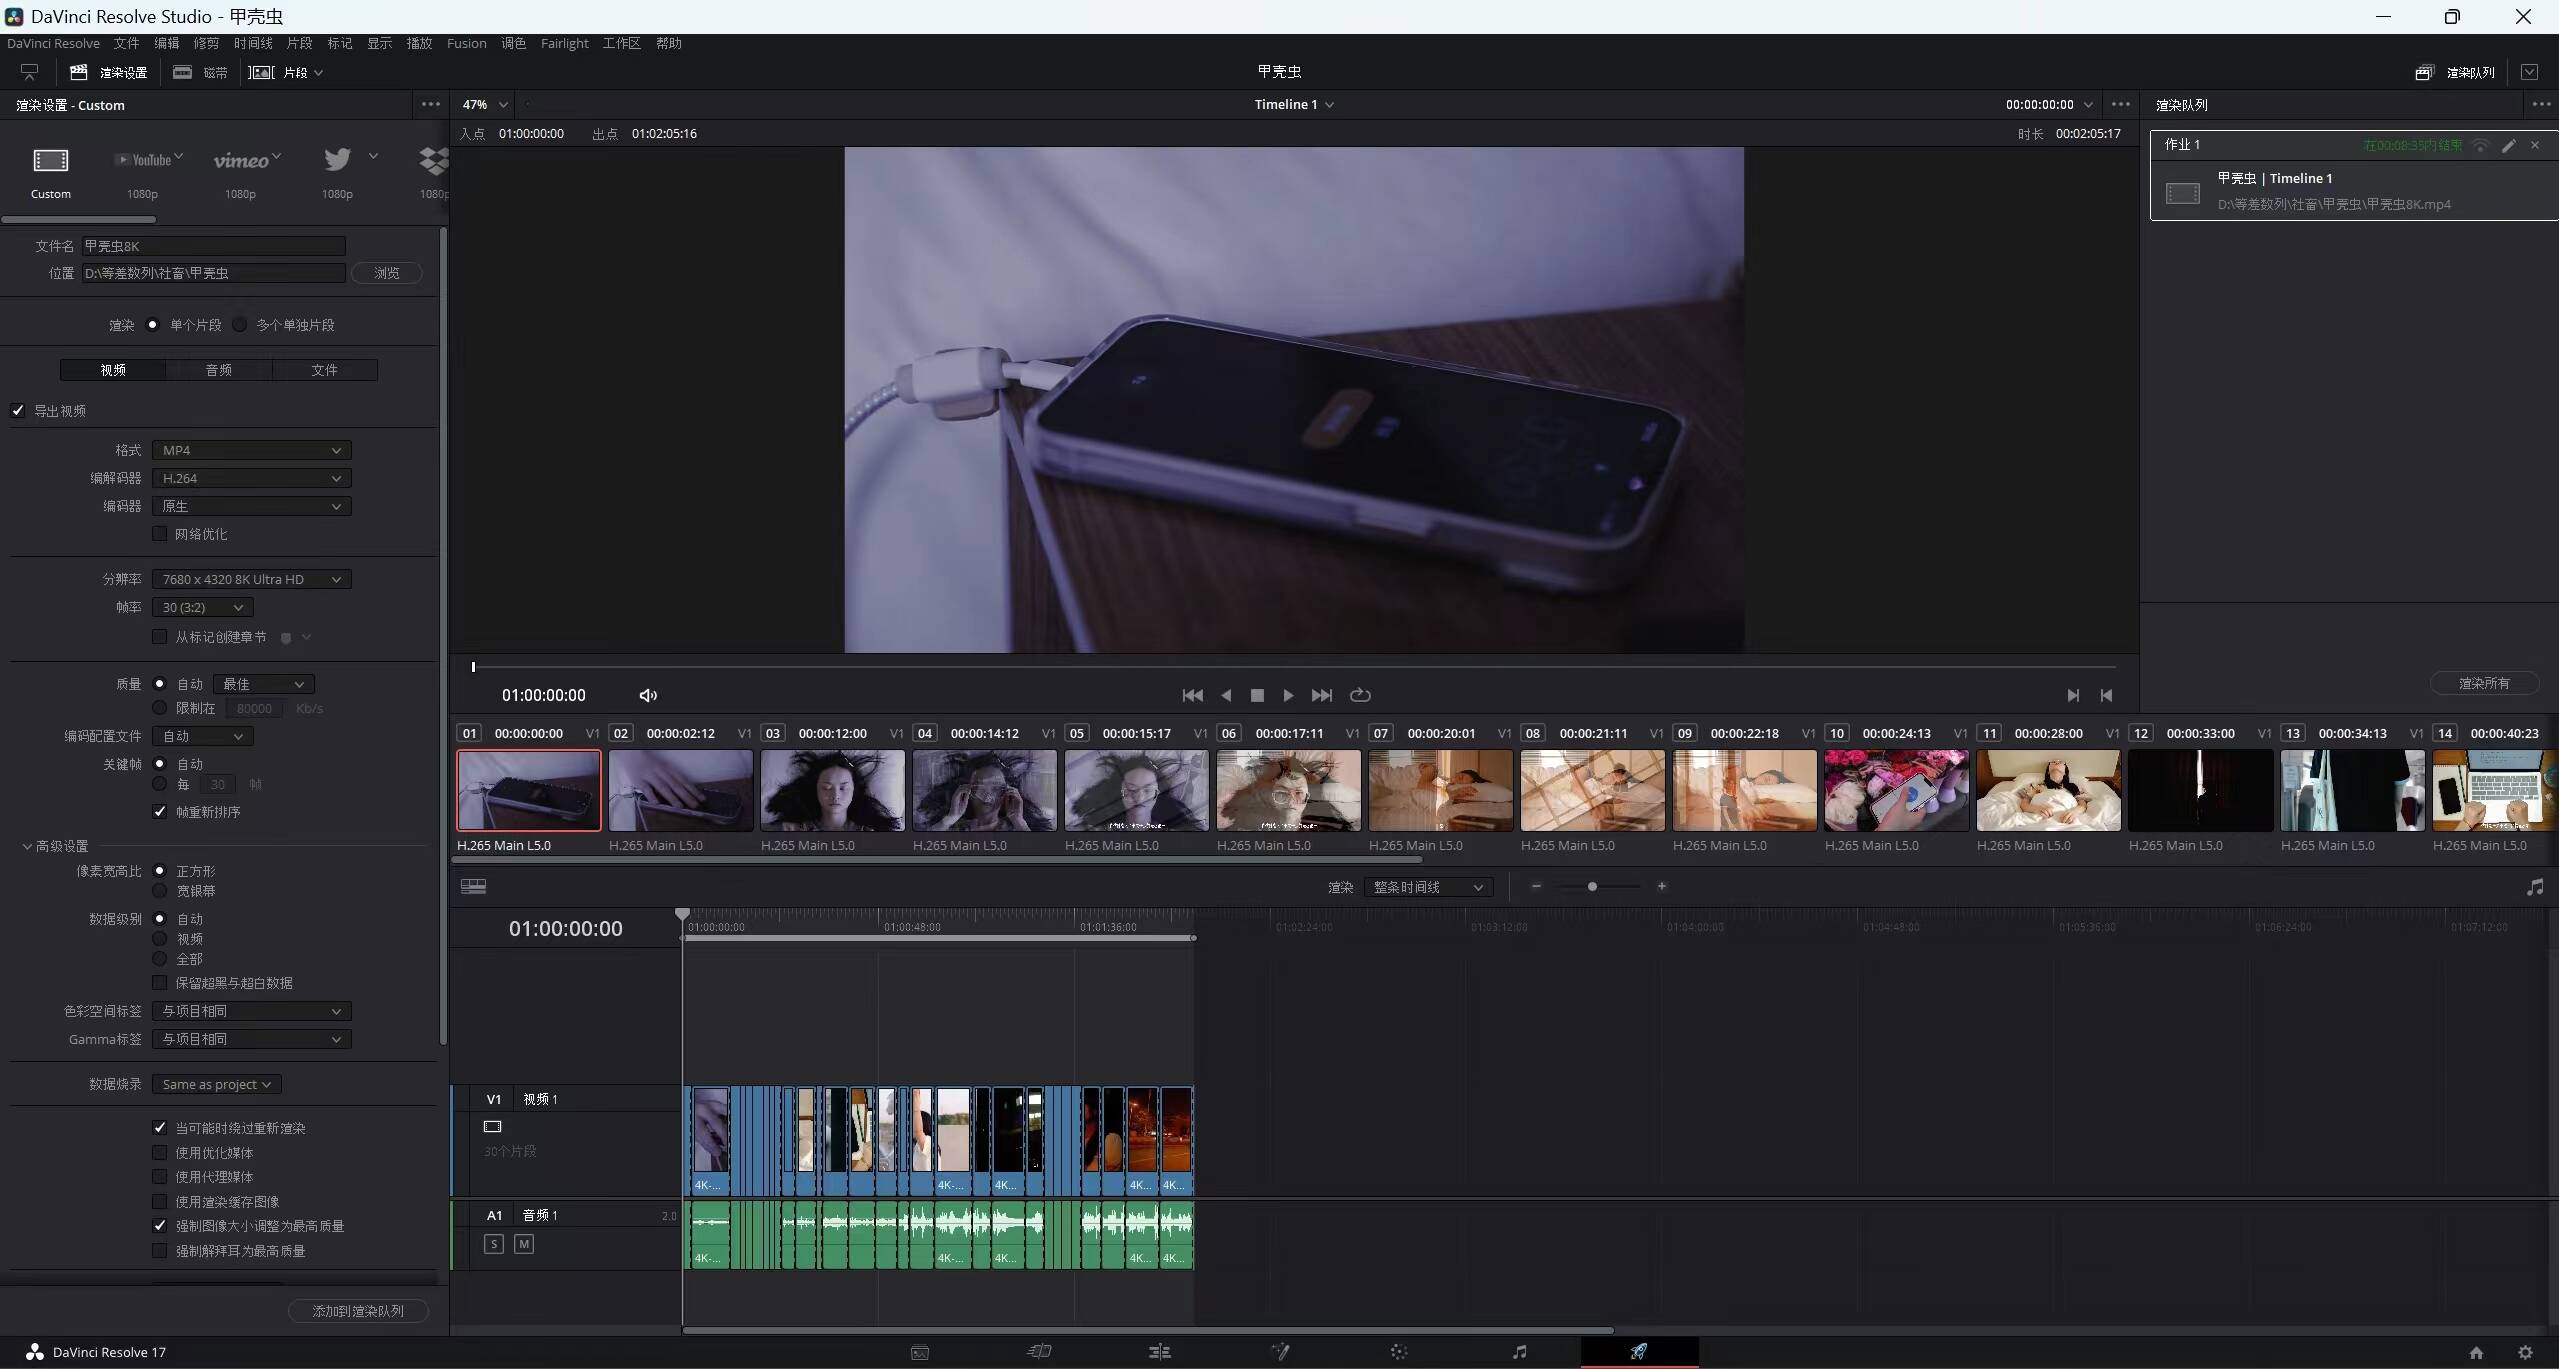Screen dimensions: 2559x1369
Task: Zoom in timeline with plus icon
Action: [x=1662, y=886]
